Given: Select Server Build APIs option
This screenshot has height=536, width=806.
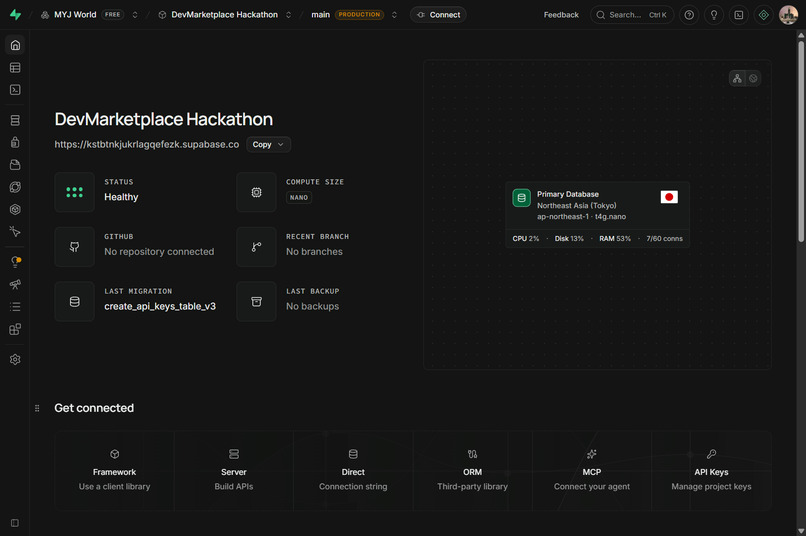Looking at the screenshot, I should click(234, 471).
